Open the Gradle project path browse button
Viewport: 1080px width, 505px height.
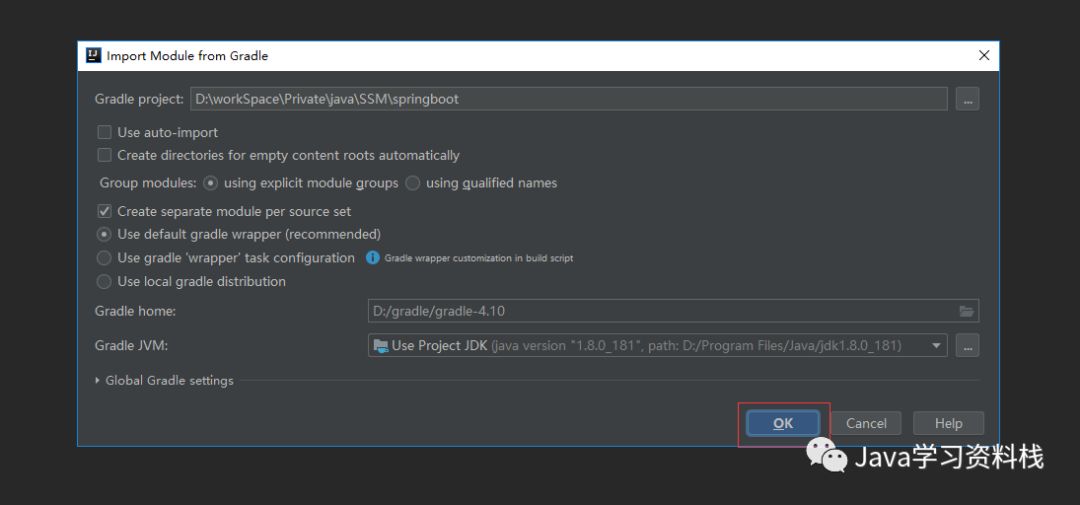pos(967,99)
